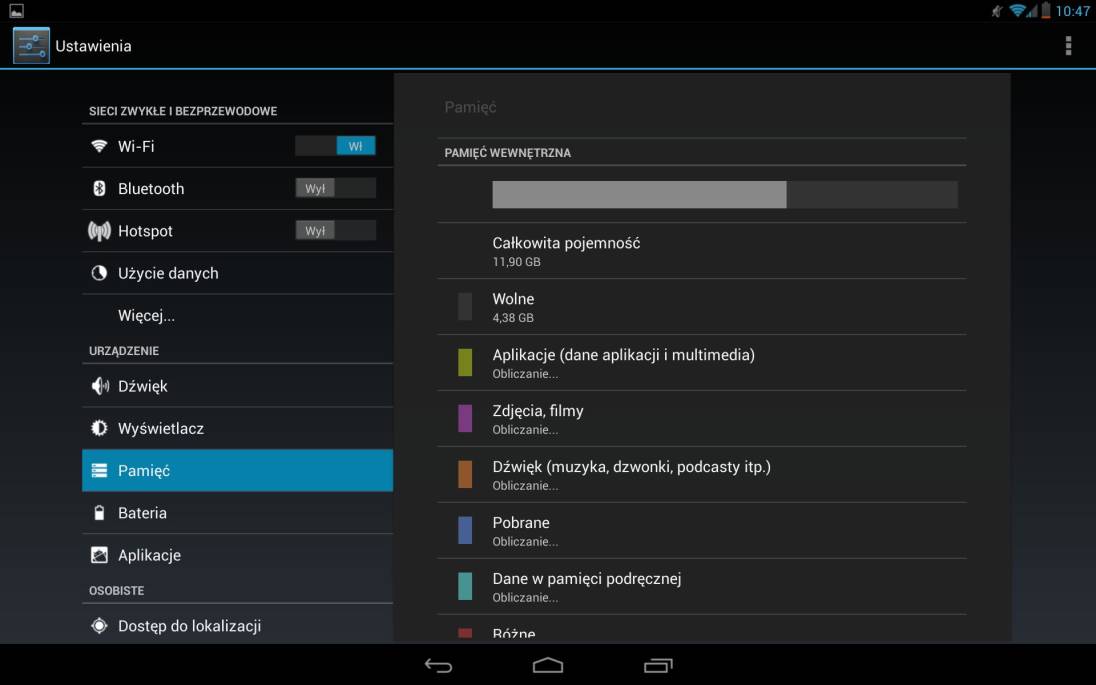
Task: Tap the dark grey Wolne color swatch
Action: [x=465, y=306]
